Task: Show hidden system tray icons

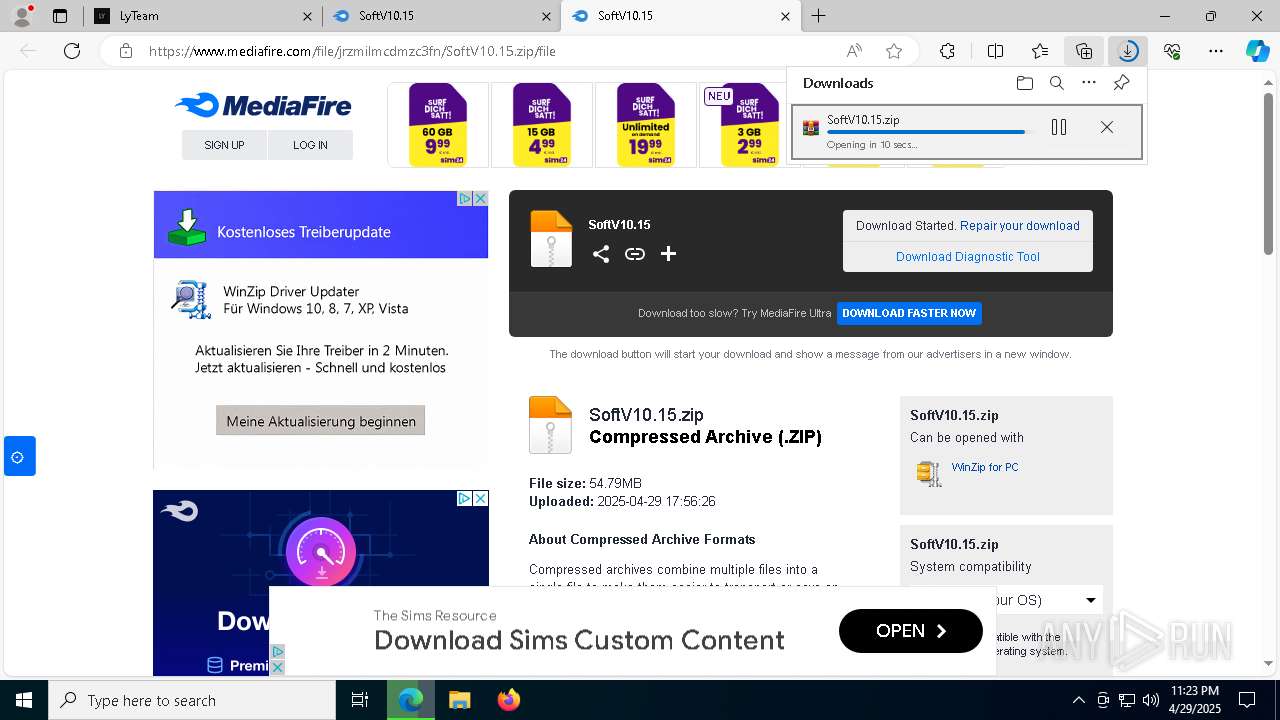Action: pos(1078,700)
